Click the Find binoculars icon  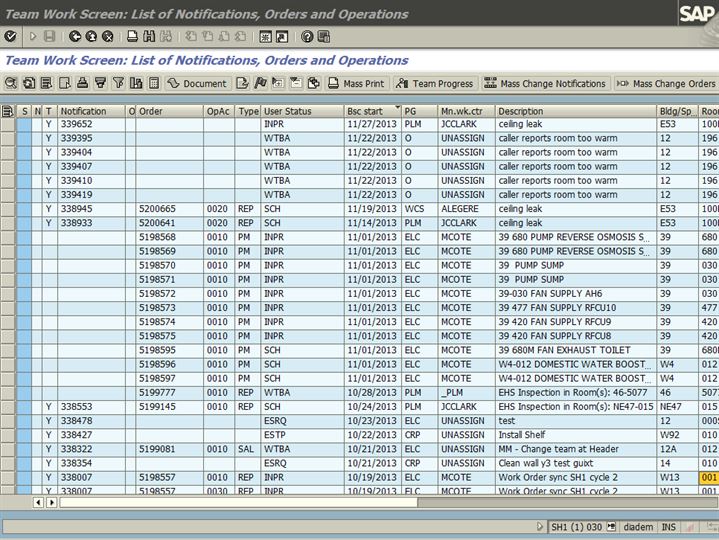point(150,36)
